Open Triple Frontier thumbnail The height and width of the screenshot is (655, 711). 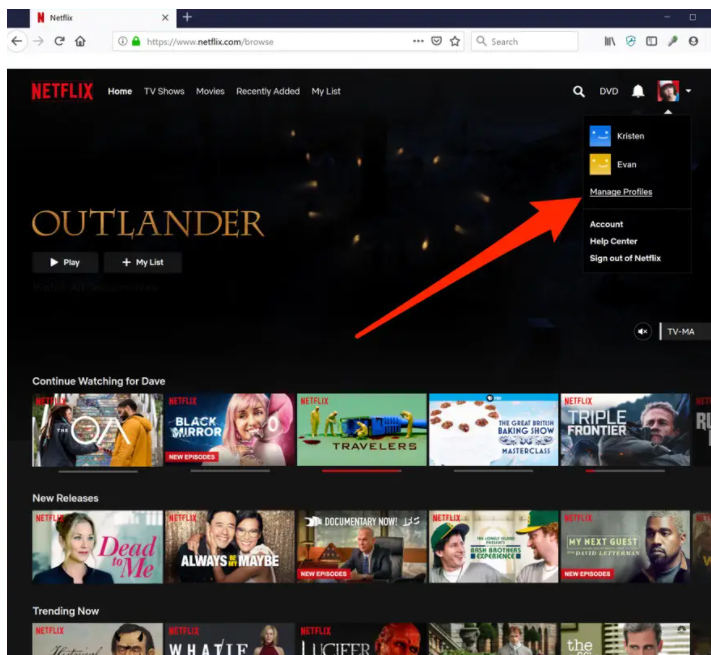tap(625, 430)
